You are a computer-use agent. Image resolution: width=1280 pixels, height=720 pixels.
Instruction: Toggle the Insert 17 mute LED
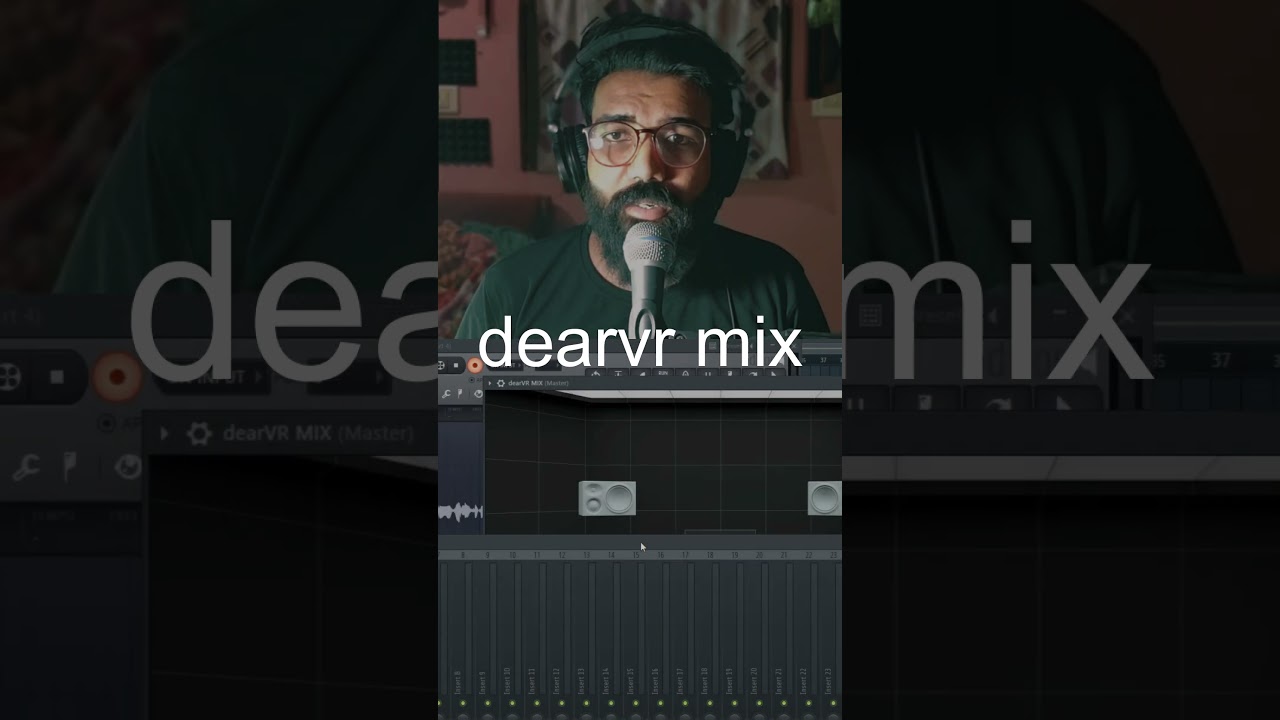click(x=684, y=704)
